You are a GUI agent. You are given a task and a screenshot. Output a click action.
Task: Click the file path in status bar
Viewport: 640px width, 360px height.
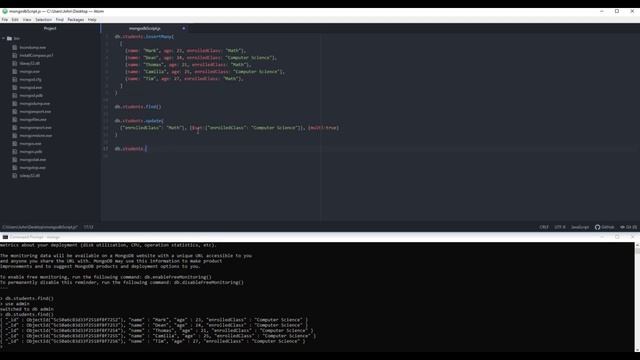[40, 227]
